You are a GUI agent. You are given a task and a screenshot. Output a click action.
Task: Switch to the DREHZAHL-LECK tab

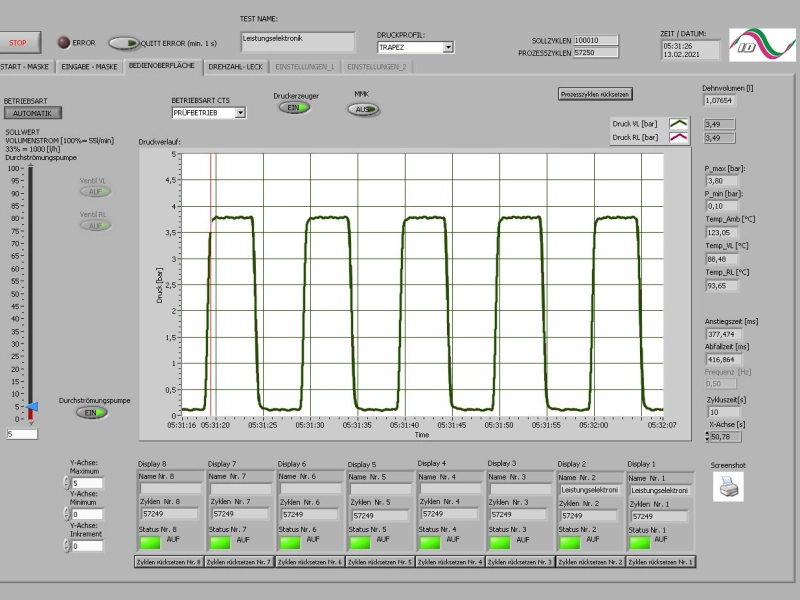(x=235, y=67)
